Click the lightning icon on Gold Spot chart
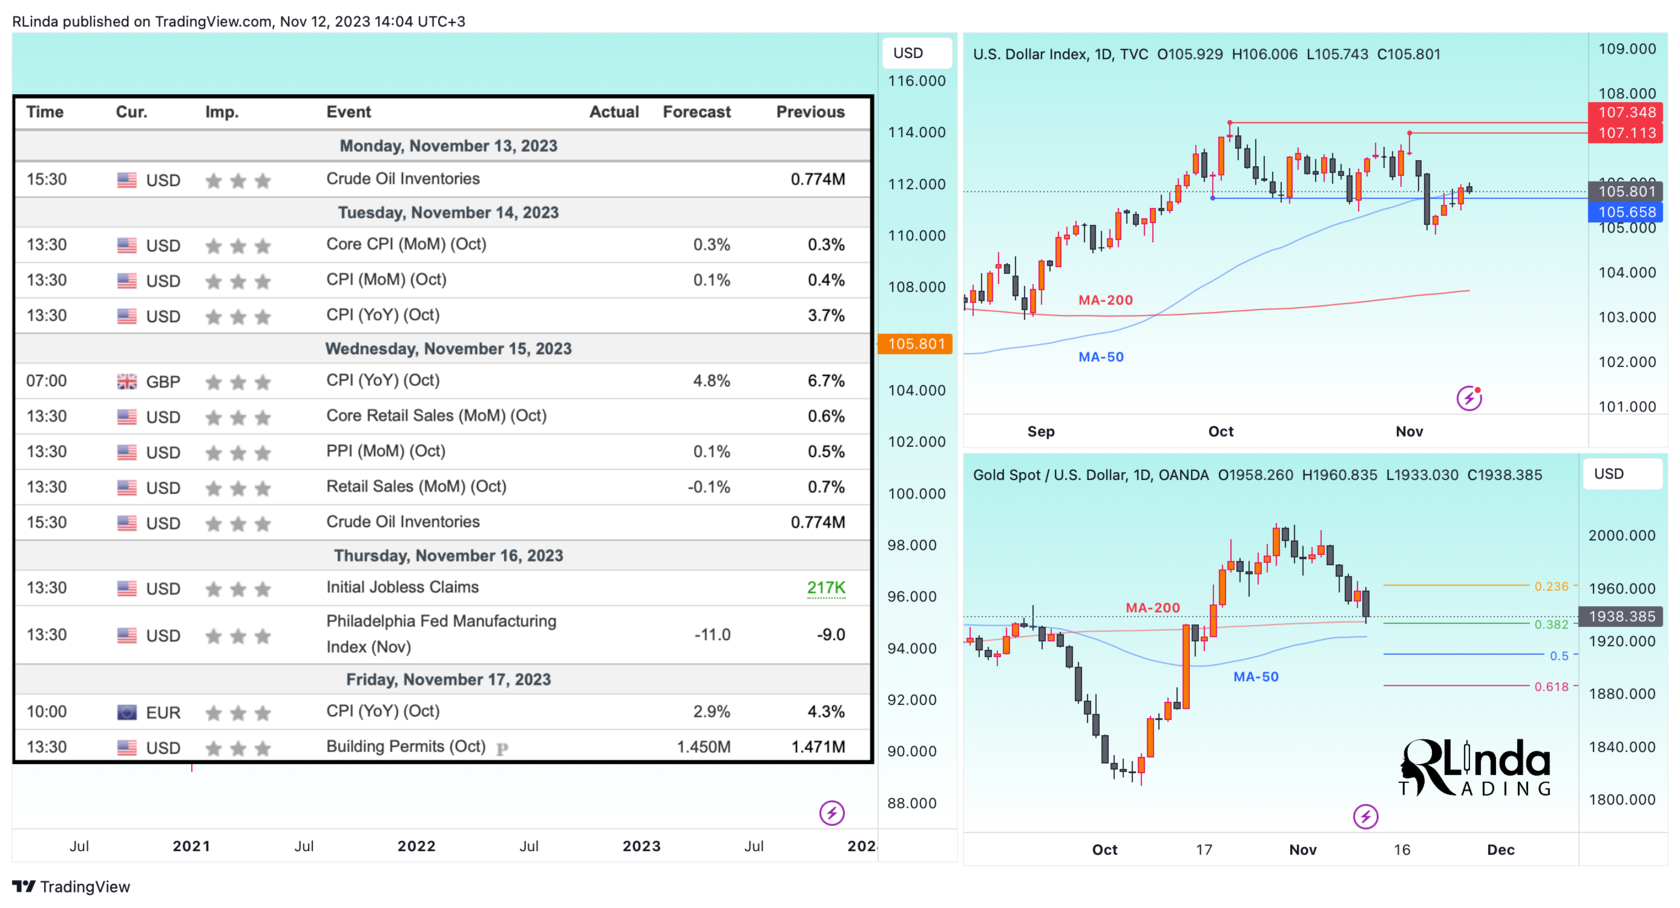The width and height of the screenshot is (1680, 908). click(x=1365, y=816)
